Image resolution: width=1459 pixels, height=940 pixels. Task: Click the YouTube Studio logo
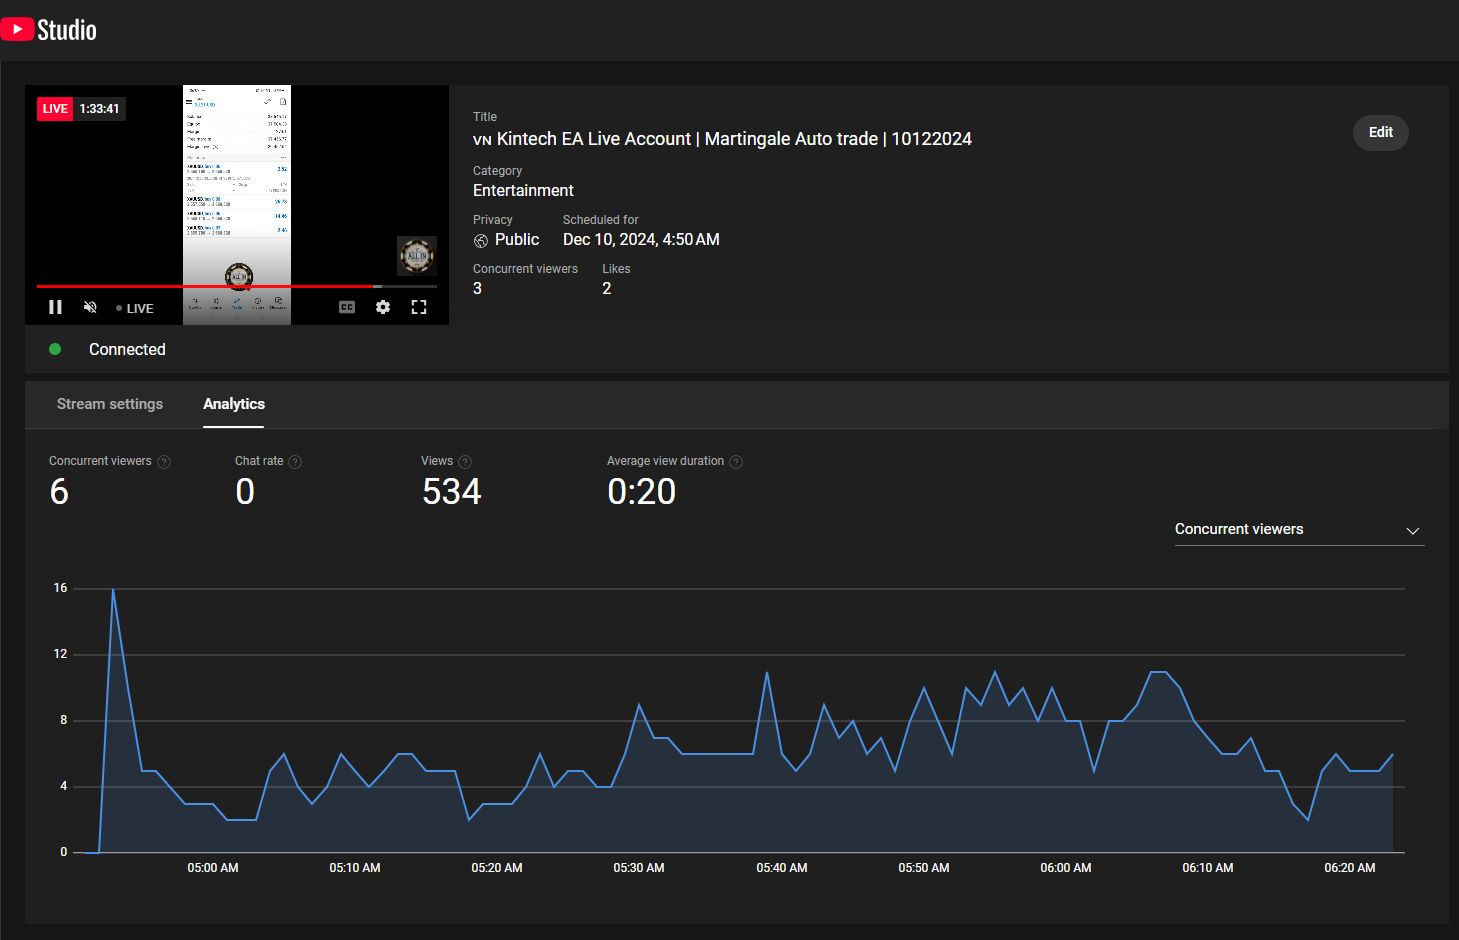click(49, 30)
